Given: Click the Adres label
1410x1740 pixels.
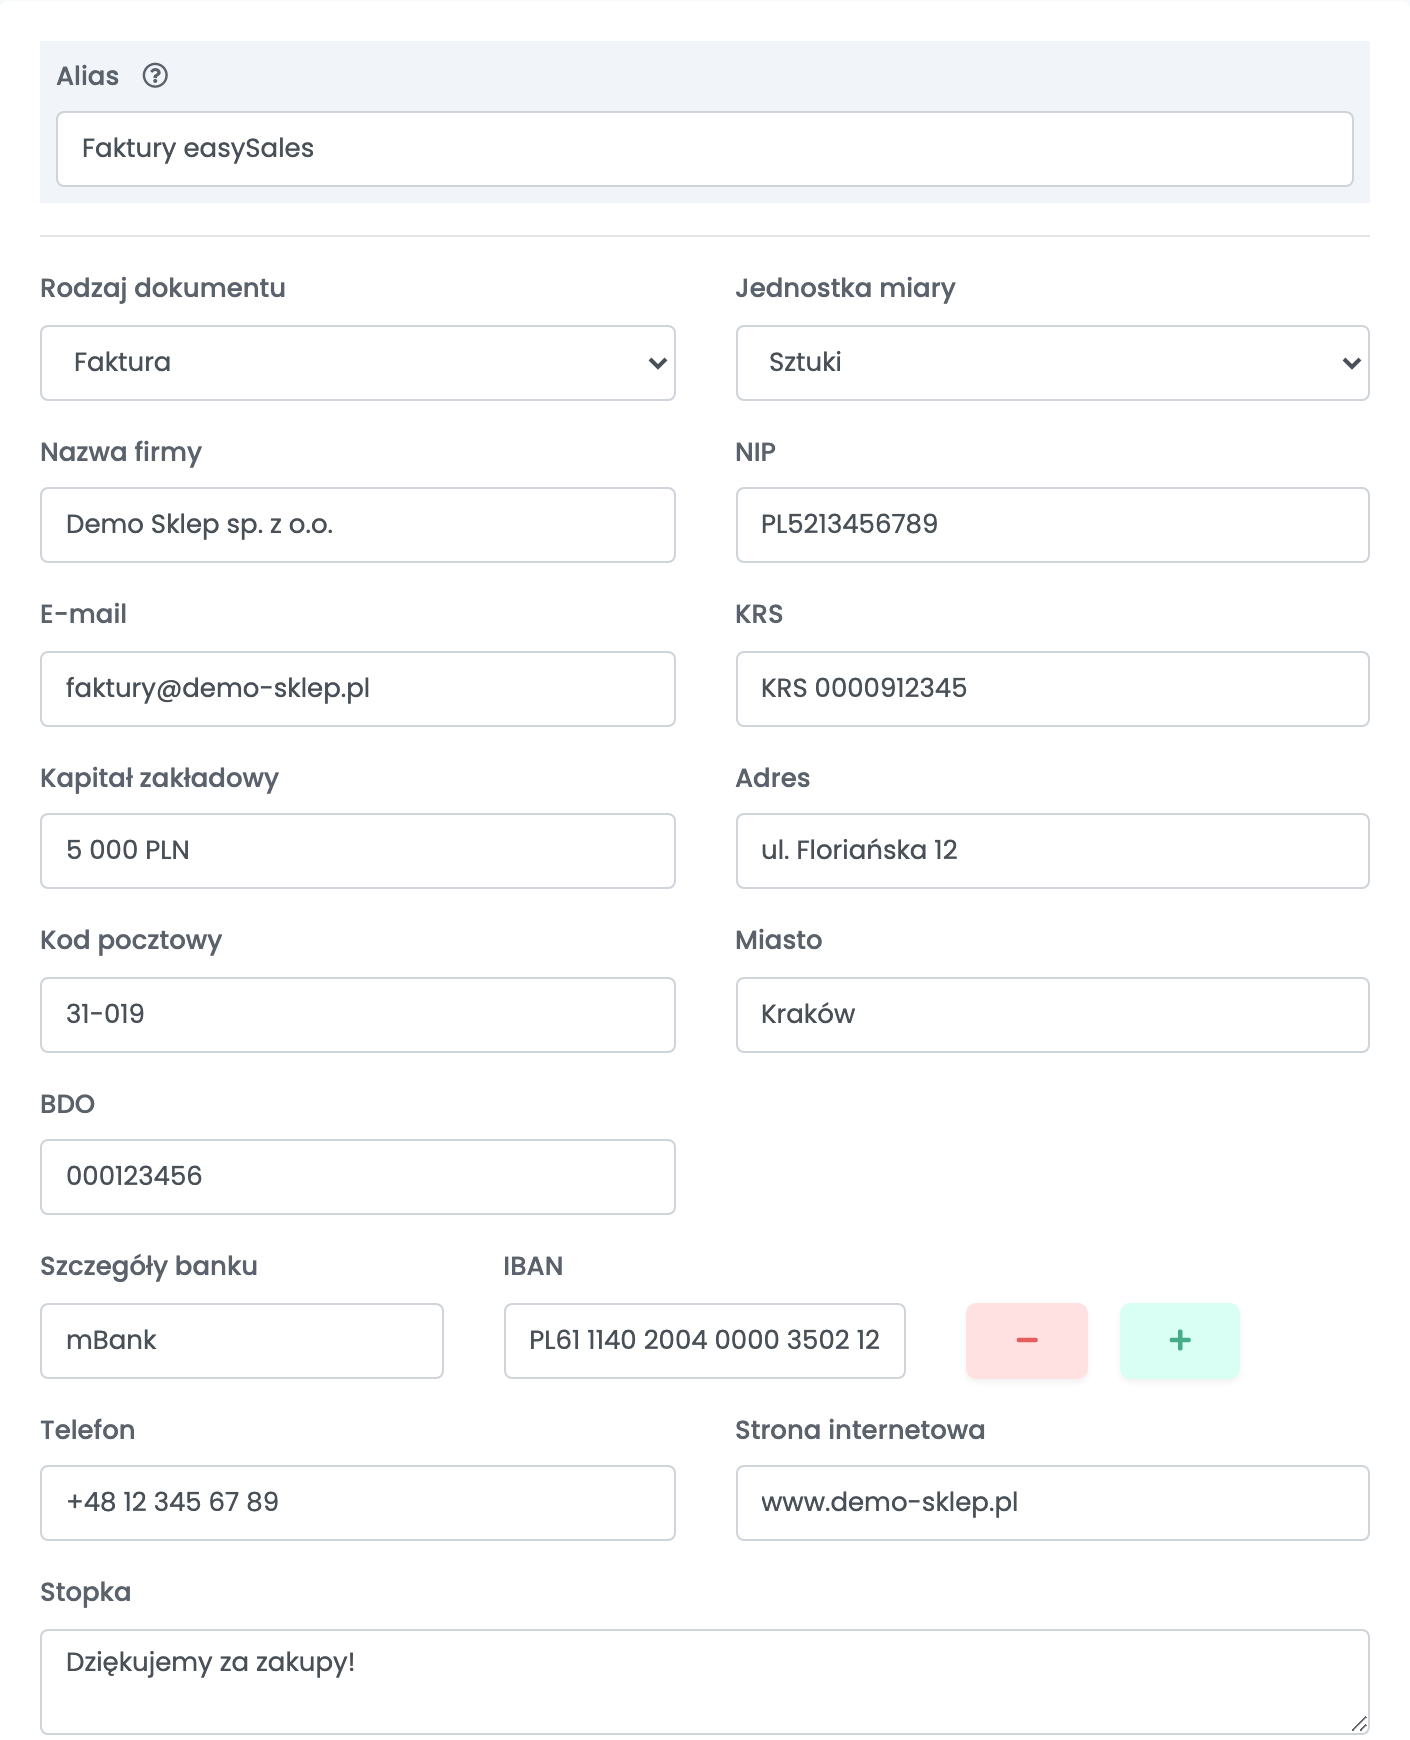Looking at the screenshot, I should (x=773, y=778).
